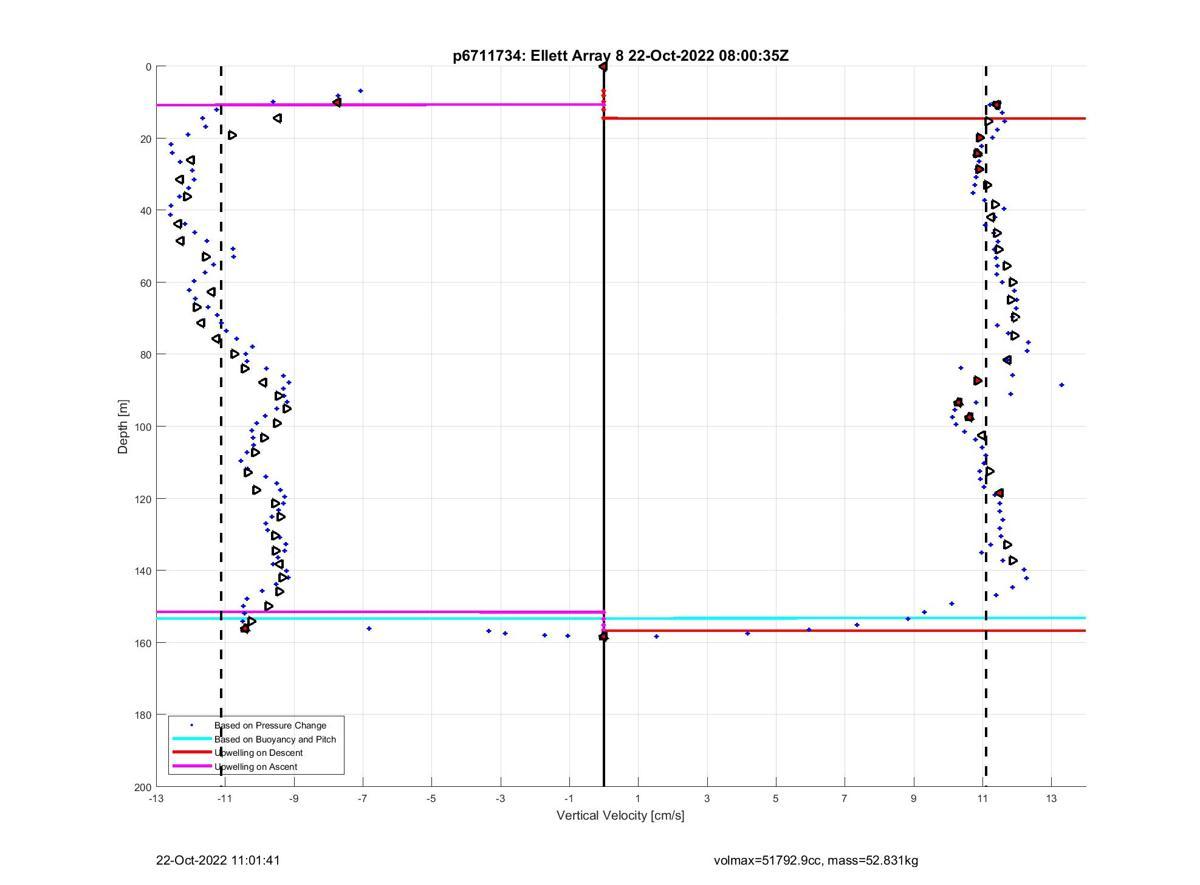Click the x-axis tick label 13
Screen dimensions: 1200x885
(x=1051, y=799)
